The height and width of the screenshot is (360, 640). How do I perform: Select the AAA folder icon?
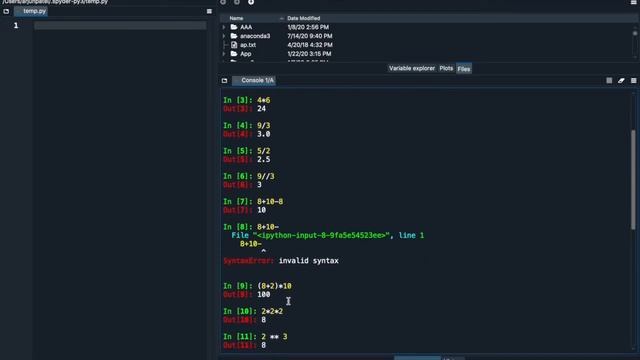234,27
